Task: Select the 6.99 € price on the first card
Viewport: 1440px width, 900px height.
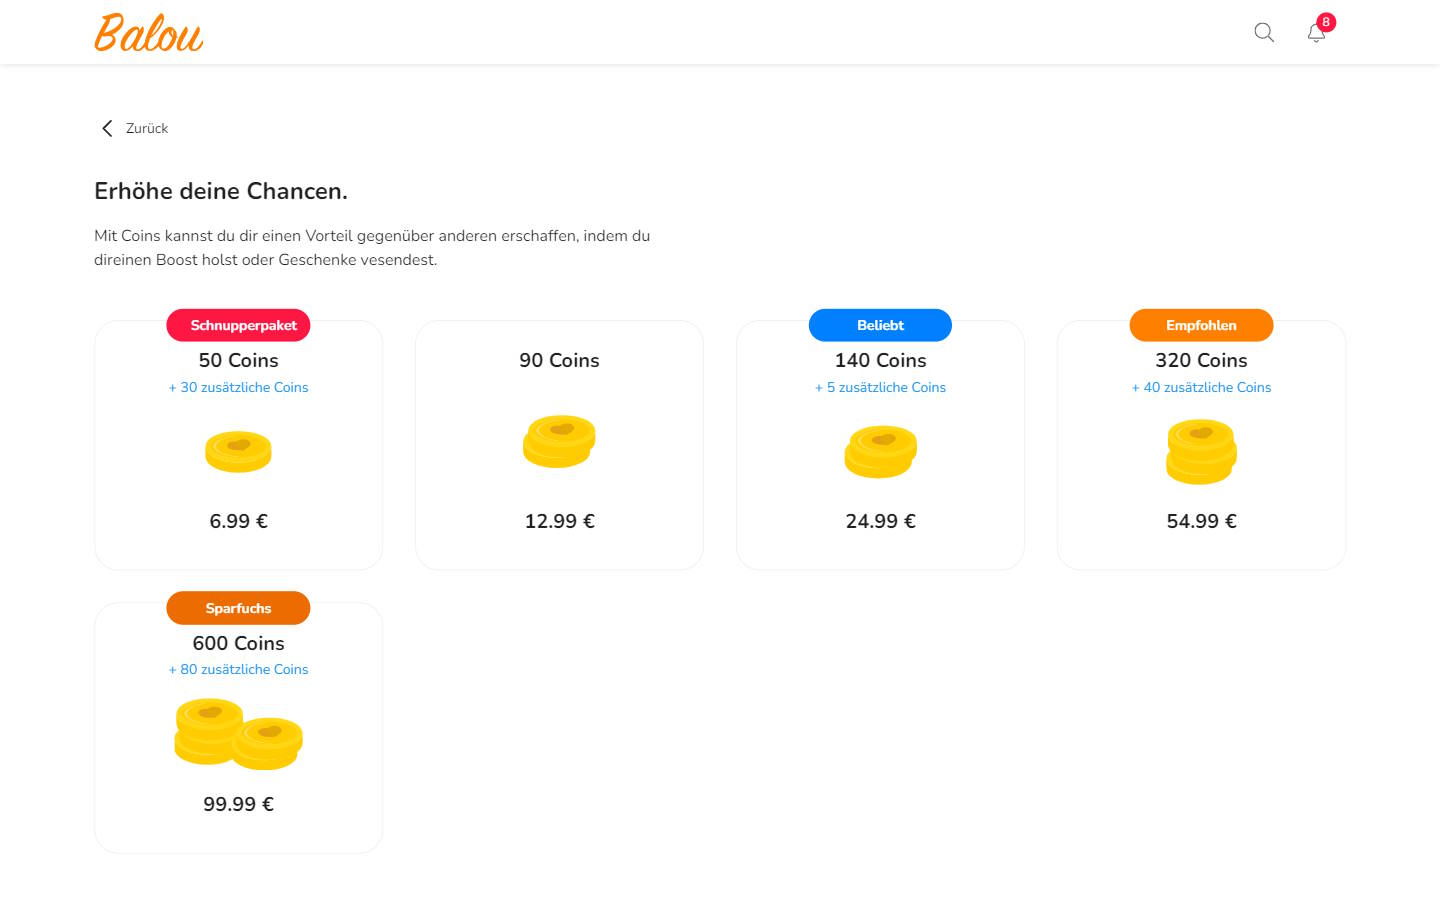Action: 238,520
